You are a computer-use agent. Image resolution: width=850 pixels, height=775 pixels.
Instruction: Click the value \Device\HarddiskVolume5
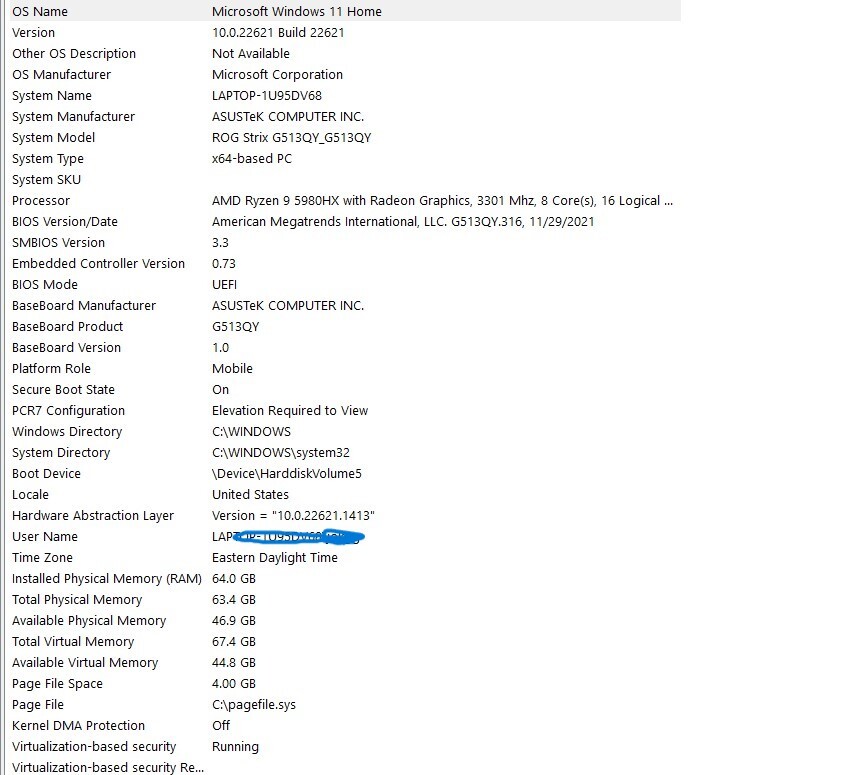pos(286,474)
